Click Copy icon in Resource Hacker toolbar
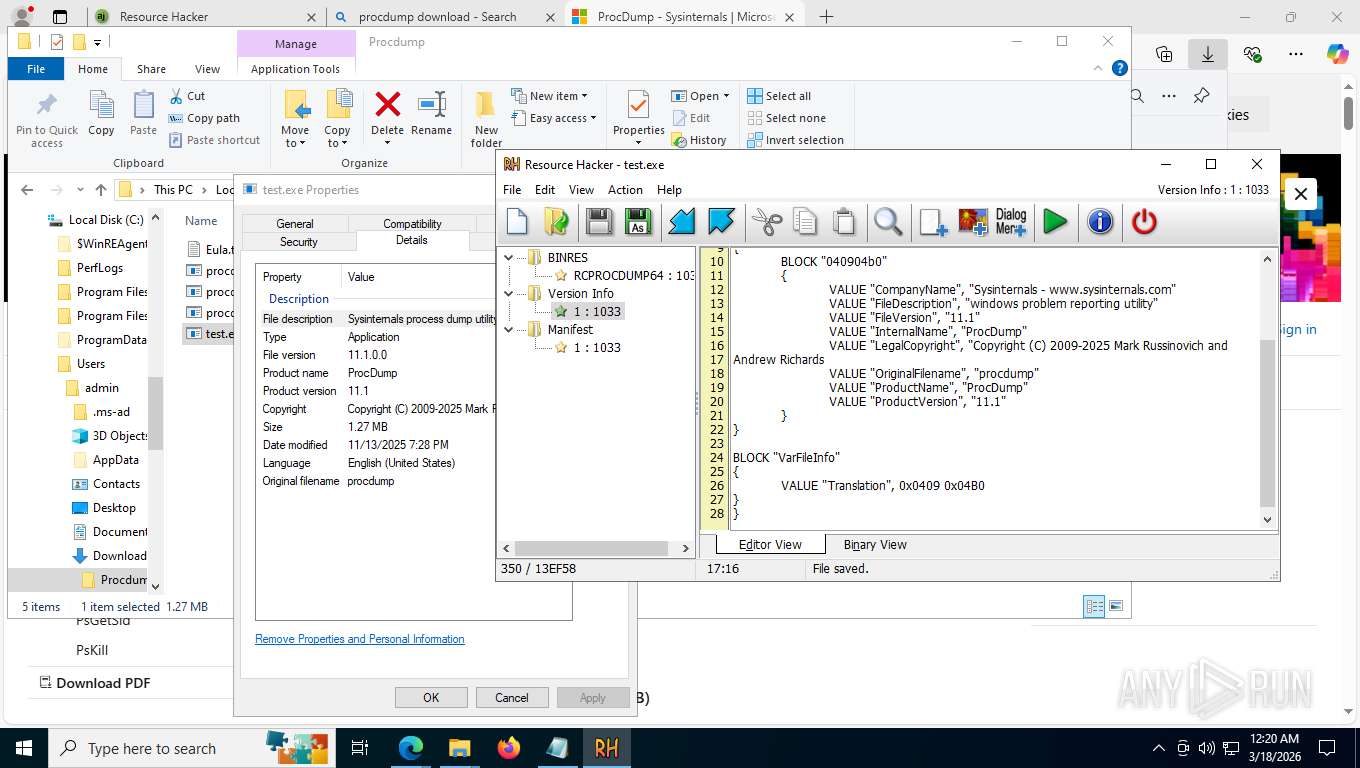Image resolution: width=1360 pixels, height=768 pixels. (805, 222)
